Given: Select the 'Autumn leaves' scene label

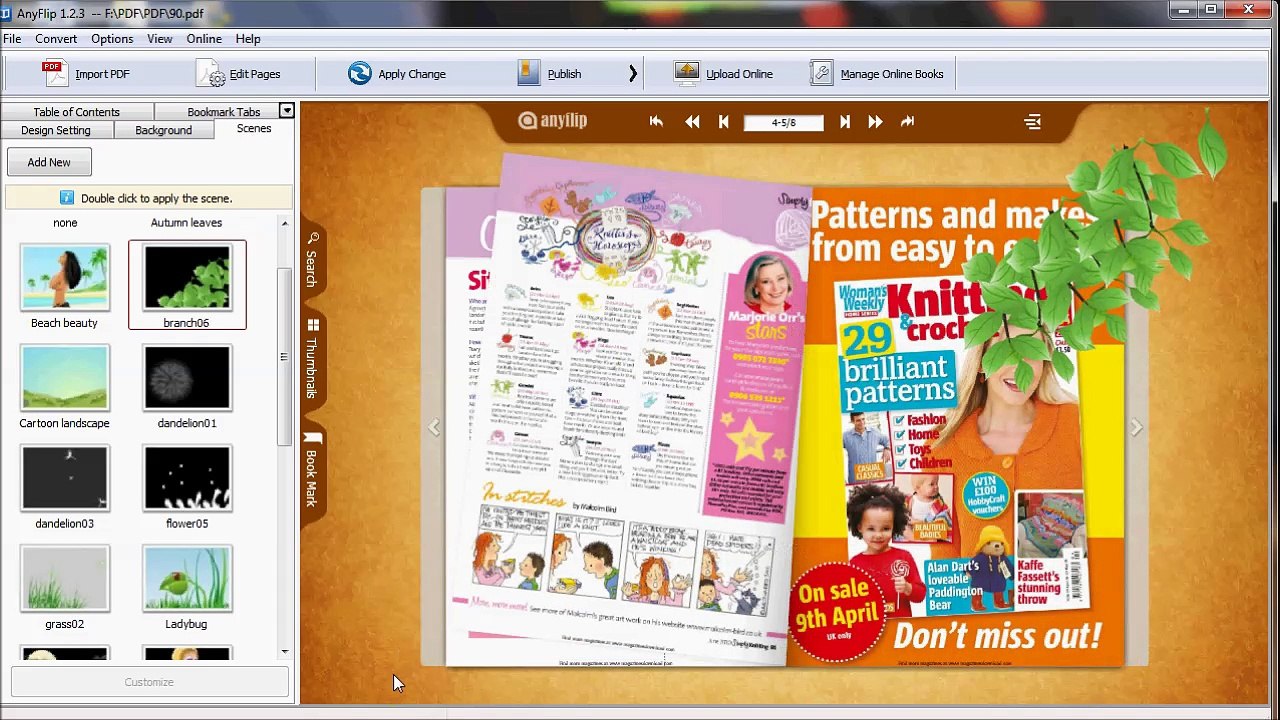Looking at the screenshot, I should coord(186,223).
